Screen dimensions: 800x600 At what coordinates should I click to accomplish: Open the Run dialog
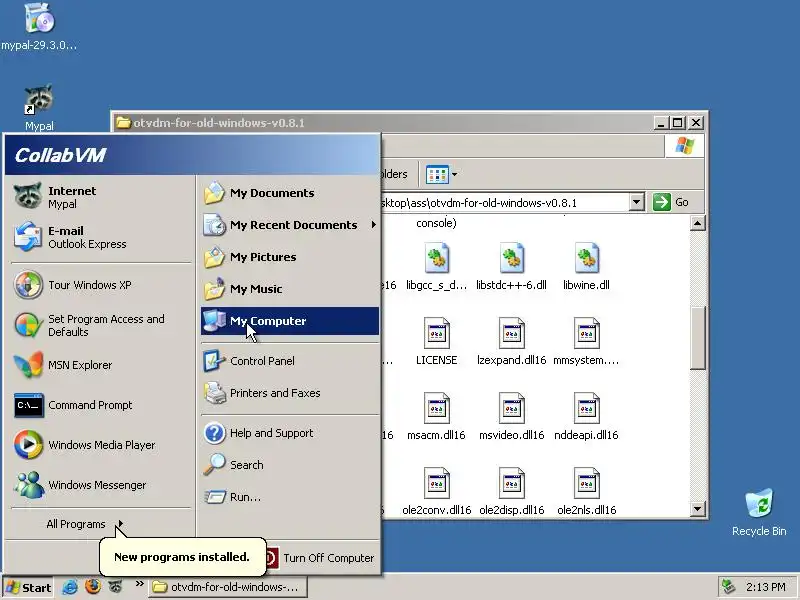click(290, 497)
